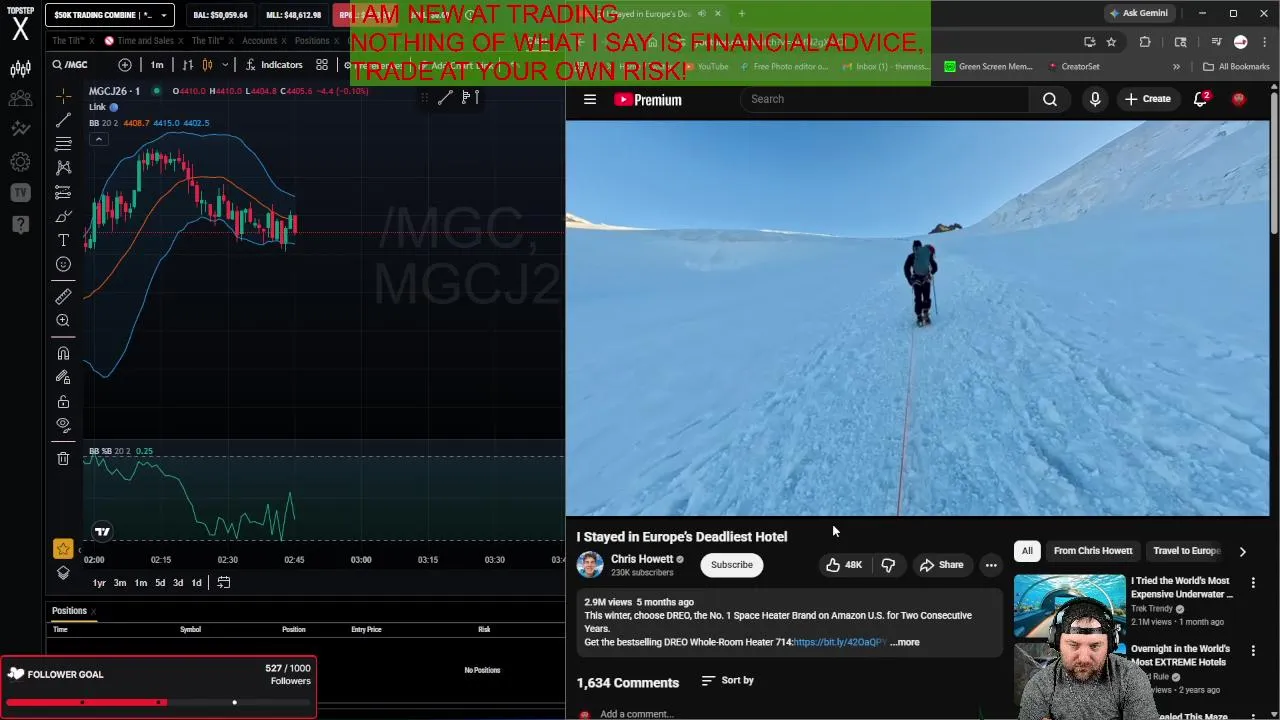Switch to the Positions tab at top

(x=312, y=41)
